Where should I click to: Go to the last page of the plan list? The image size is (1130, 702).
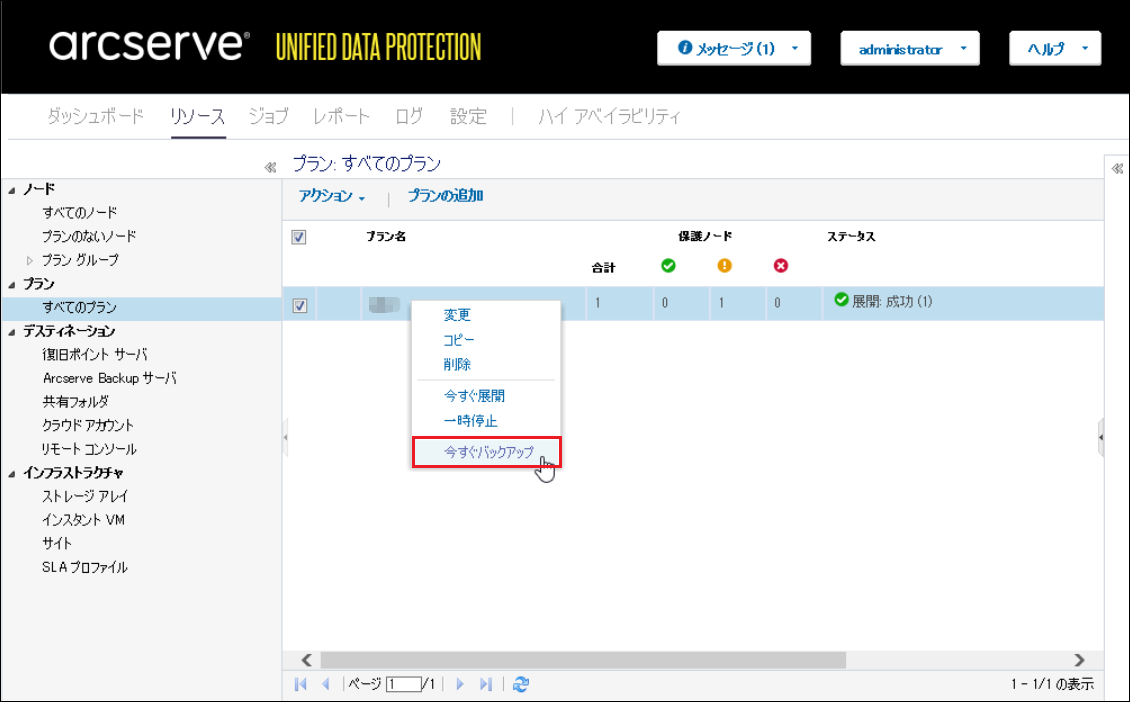(x=486, y=684)
